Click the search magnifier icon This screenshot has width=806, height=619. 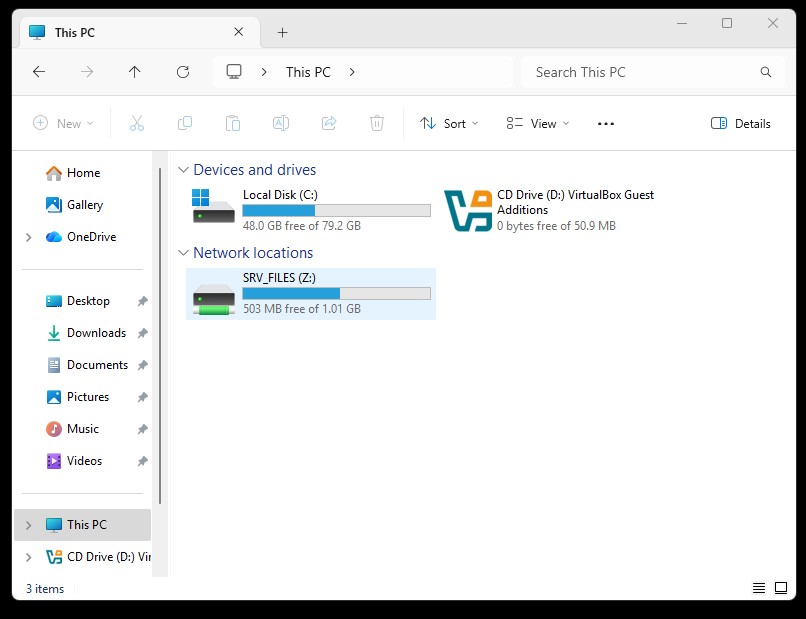(766, 72)
